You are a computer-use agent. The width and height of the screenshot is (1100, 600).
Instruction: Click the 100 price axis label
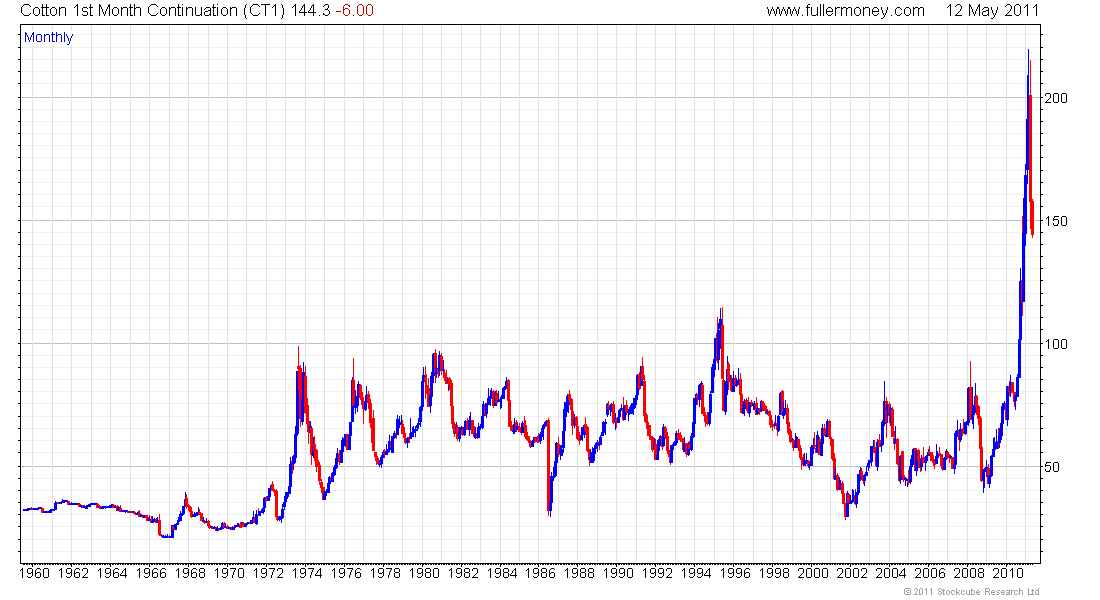[x=1056, y=344]
